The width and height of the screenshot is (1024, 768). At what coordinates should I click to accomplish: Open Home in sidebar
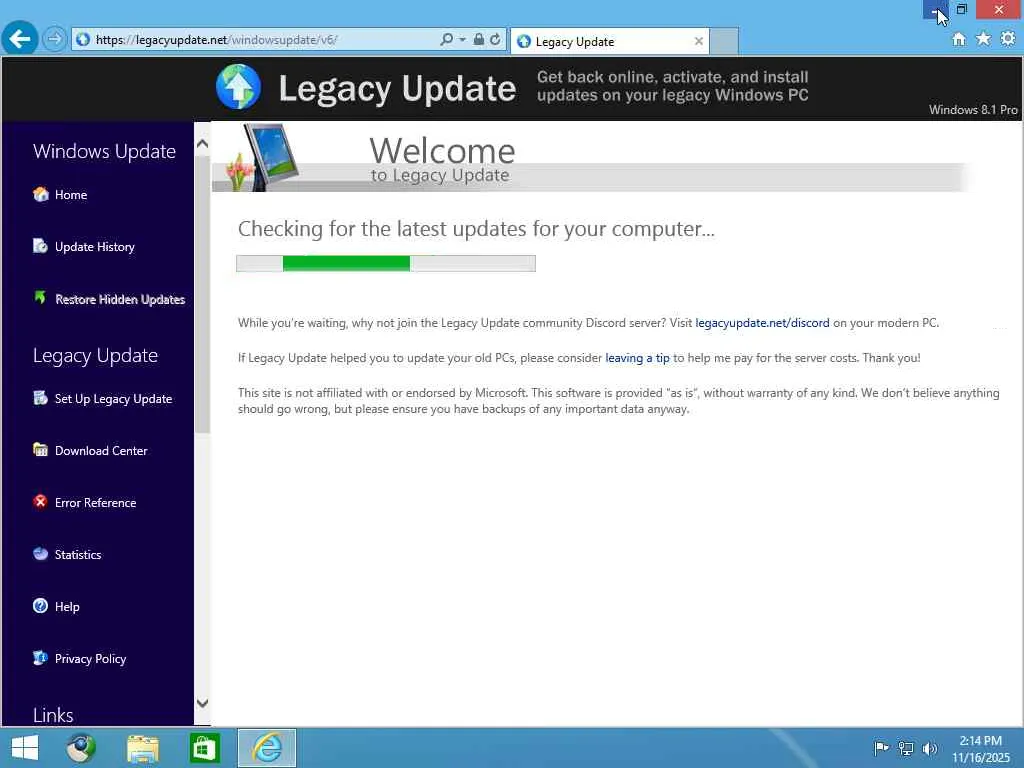pos(71,195)
